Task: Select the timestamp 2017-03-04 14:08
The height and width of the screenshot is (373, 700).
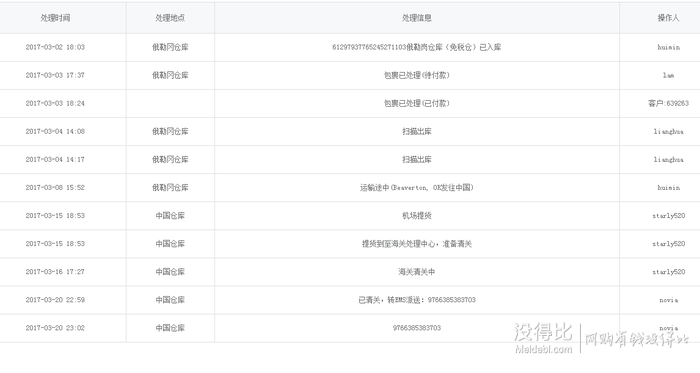Action: pos(55,132)
